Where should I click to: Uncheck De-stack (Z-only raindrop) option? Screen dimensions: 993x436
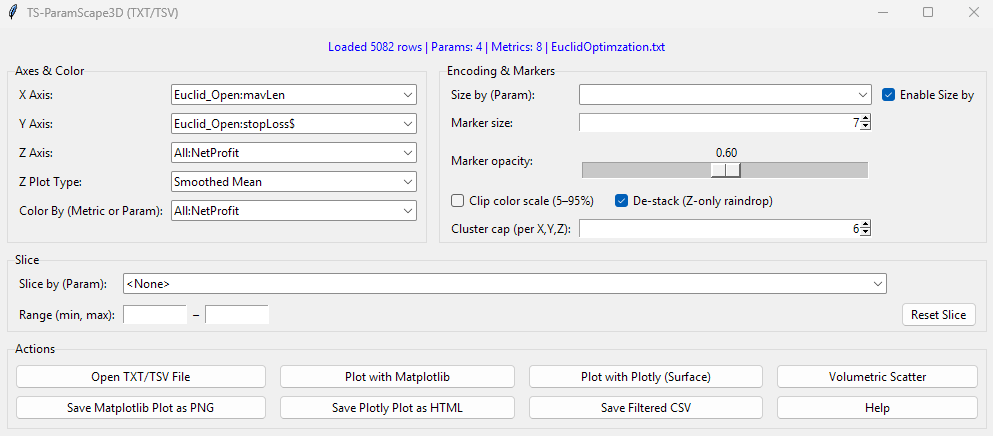click(x=621, y=200)
